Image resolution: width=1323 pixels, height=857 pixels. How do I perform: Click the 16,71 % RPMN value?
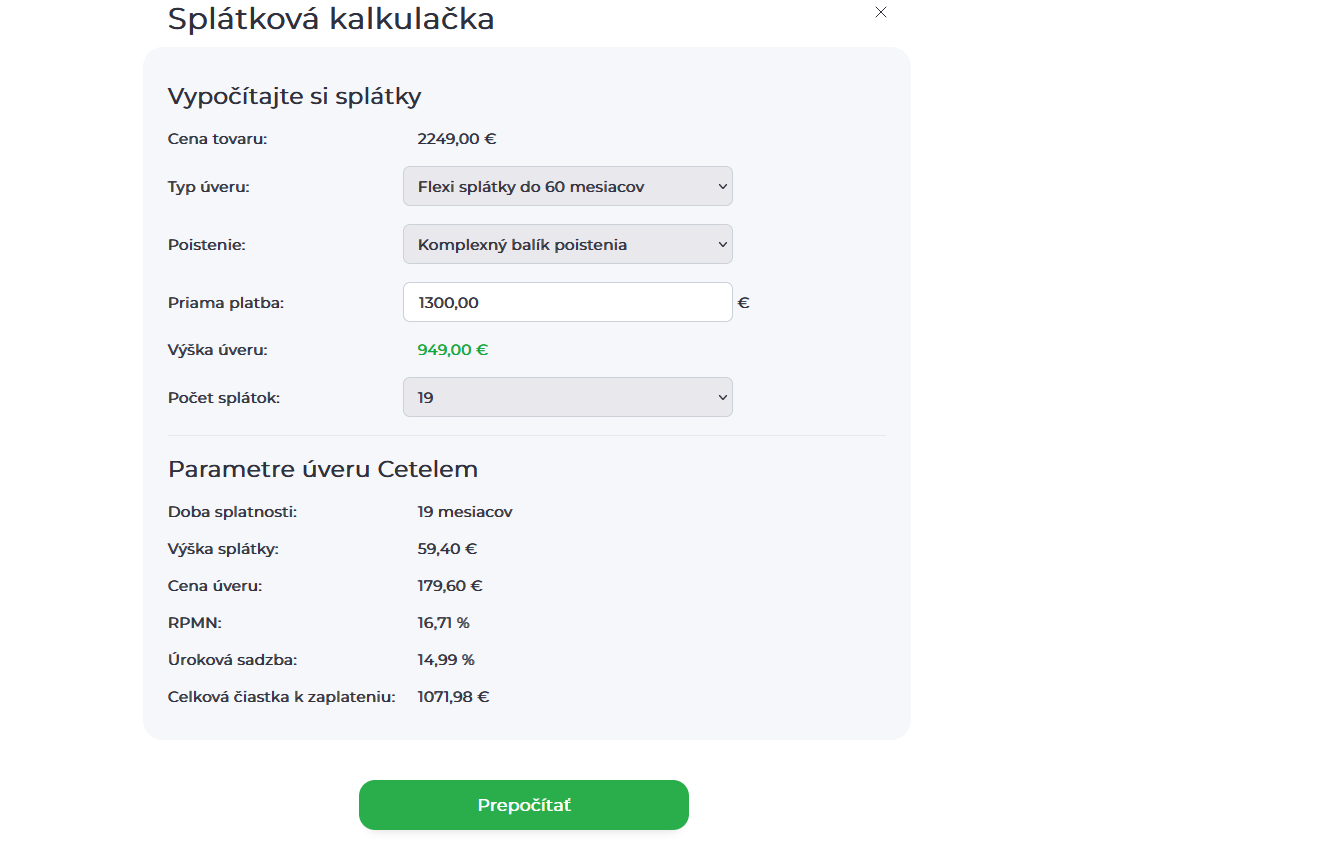click(x=443, y=623)
